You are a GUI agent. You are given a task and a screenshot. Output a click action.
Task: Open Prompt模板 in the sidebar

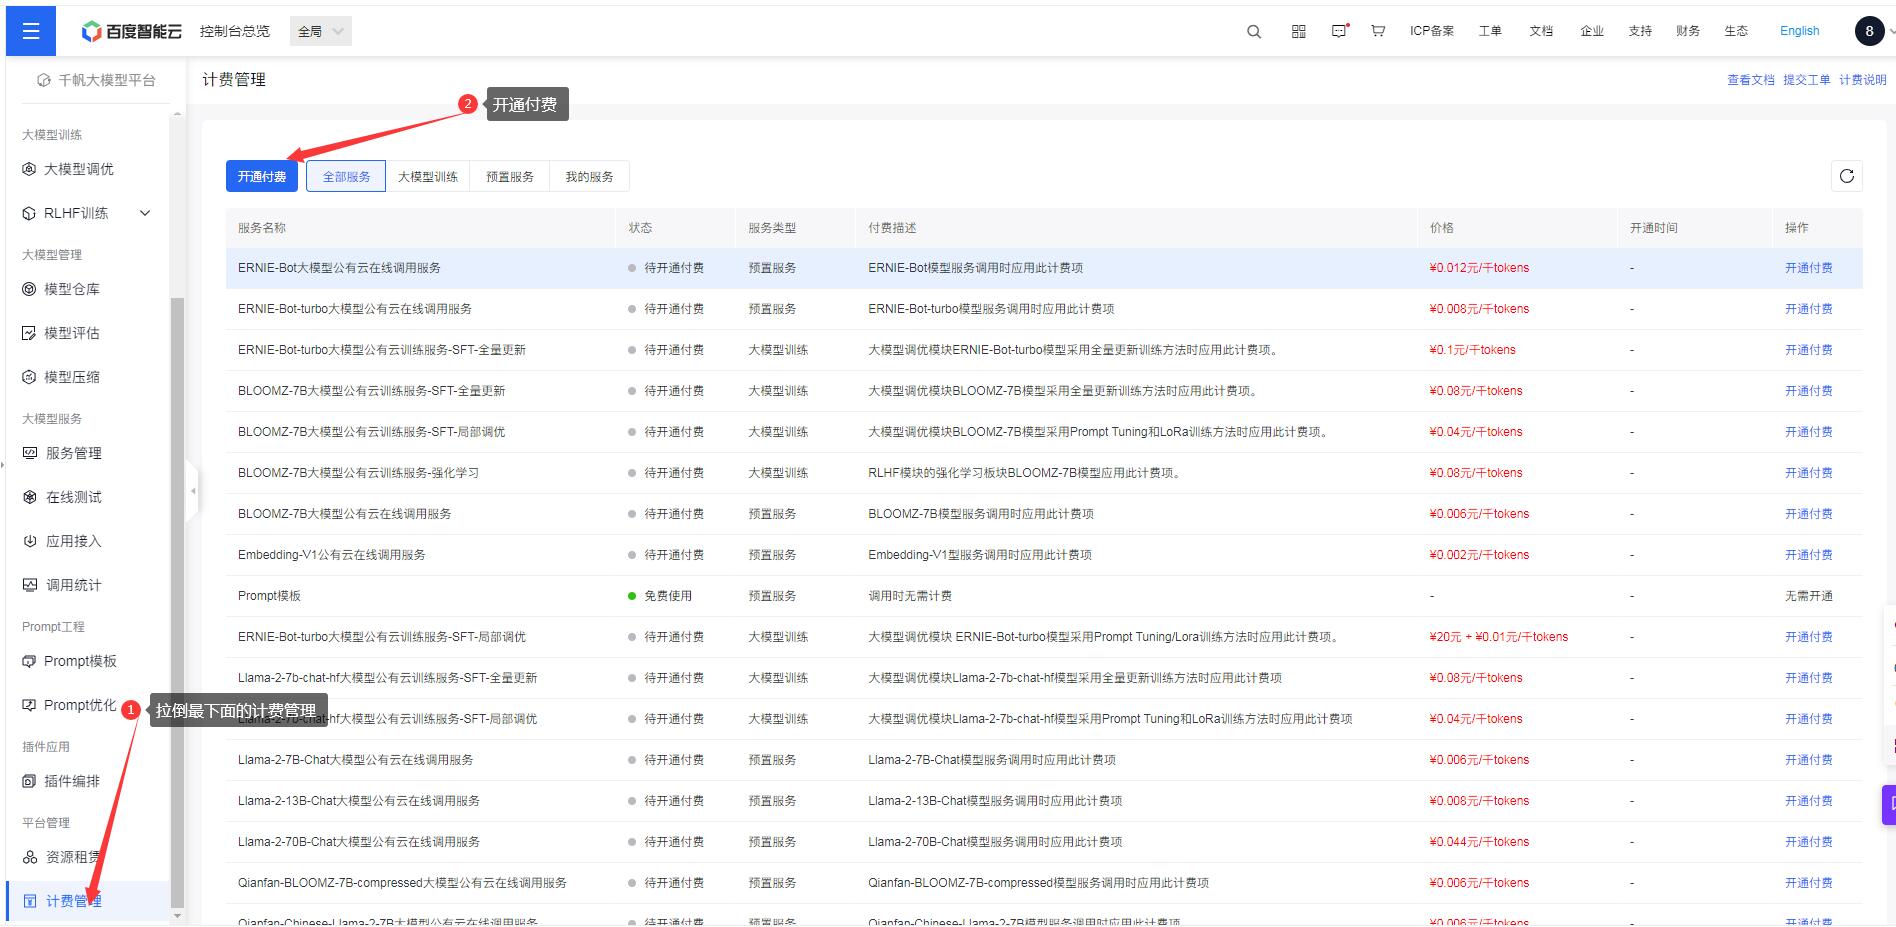pyautogui.click(x=80, y=661)
